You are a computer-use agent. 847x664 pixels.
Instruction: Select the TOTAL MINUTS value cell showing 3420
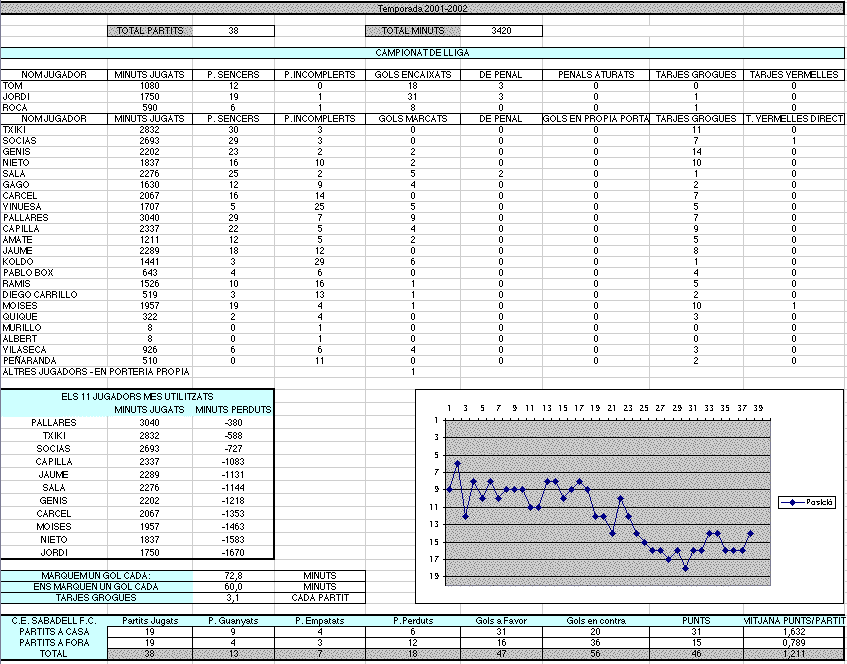(502, 31)
